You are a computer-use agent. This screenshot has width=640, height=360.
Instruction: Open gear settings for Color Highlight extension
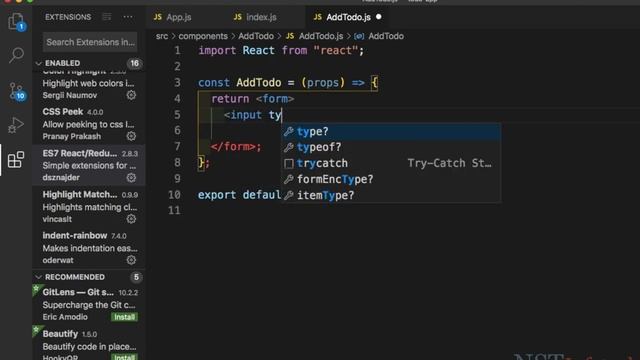pyautogui.click(x=131, y=95)
